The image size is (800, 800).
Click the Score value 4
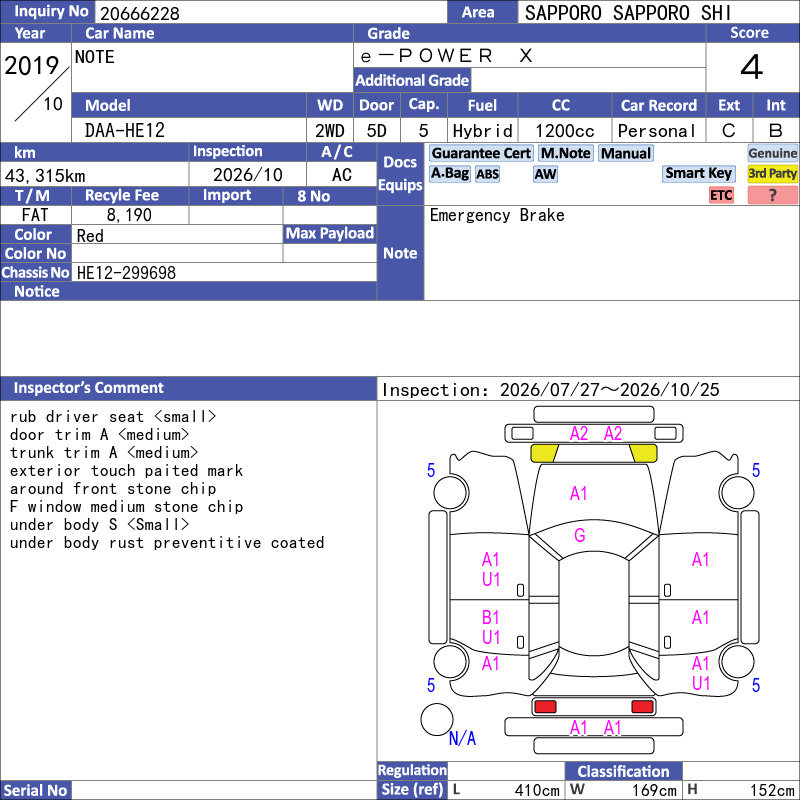click(x=752, y=67)
